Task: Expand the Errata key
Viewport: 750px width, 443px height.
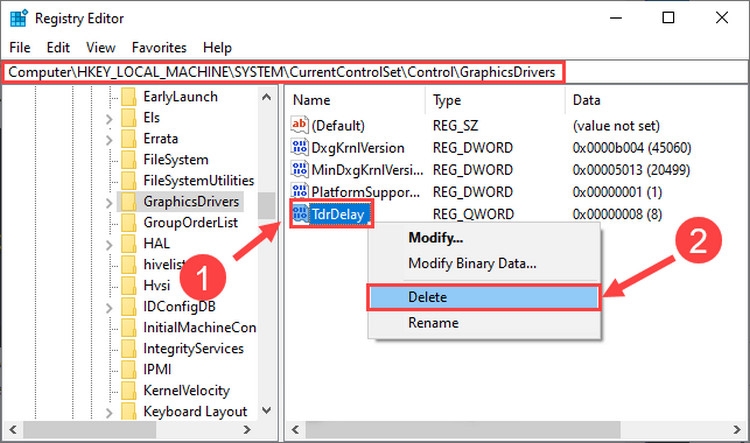Action: tap(109, 140)
